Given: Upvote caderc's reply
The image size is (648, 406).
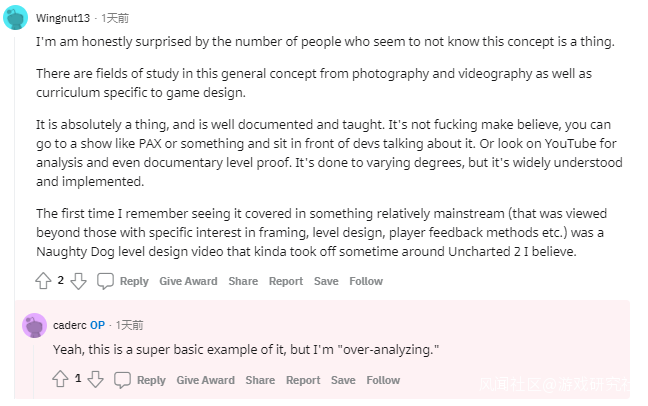Looking at the screenshot, I should coord(61,380).
